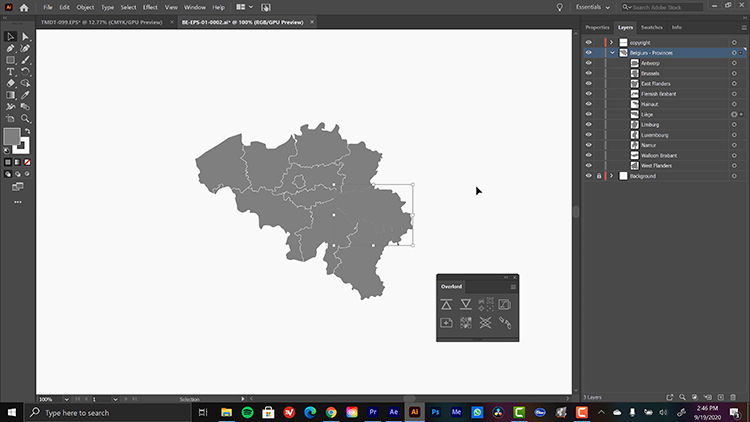Select the Paintbrush tool
The width and height of the screenshot is (750, 422).
[x=25, y=60]
